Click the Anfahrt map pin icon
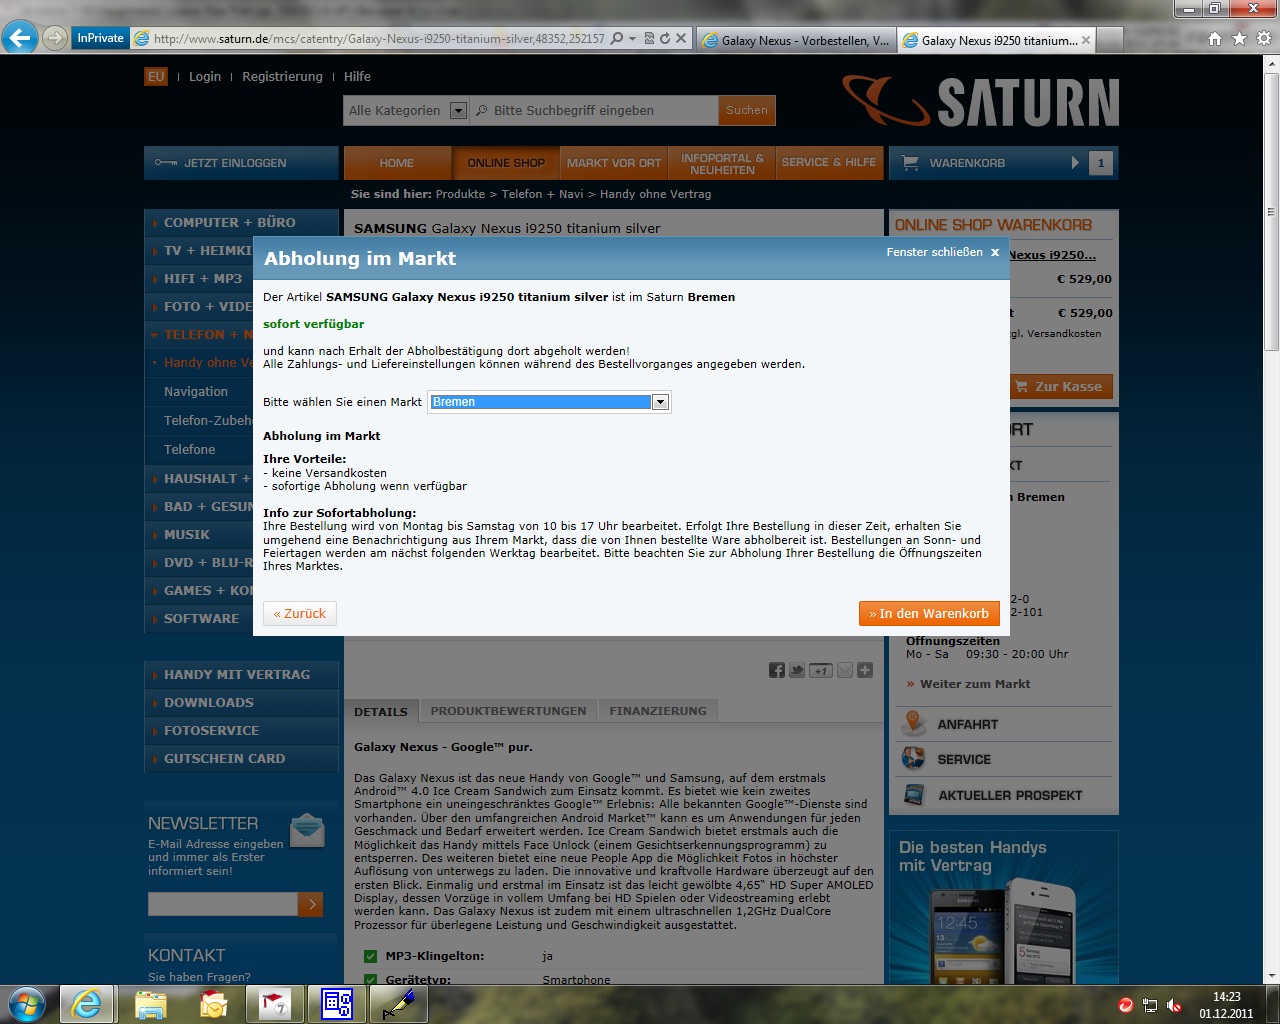The height and width of the screenshot is (1024, 1280). [913, 723]
